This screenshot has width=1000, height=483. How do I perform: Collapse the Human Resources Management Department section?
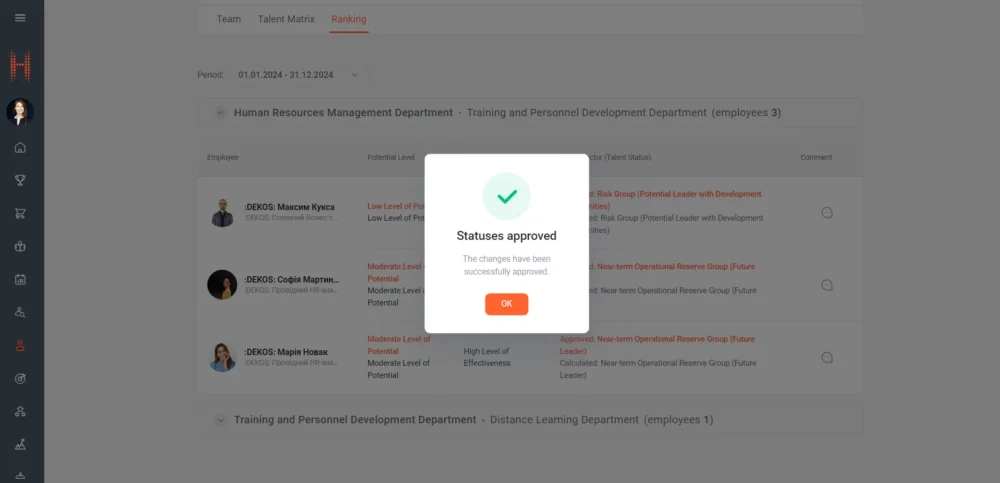tap(221, 113)
